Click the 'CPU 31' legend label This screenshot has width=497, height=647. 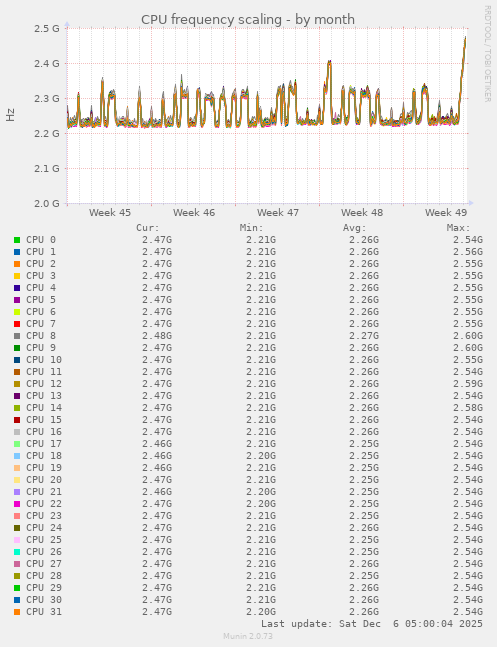[44, 612]
